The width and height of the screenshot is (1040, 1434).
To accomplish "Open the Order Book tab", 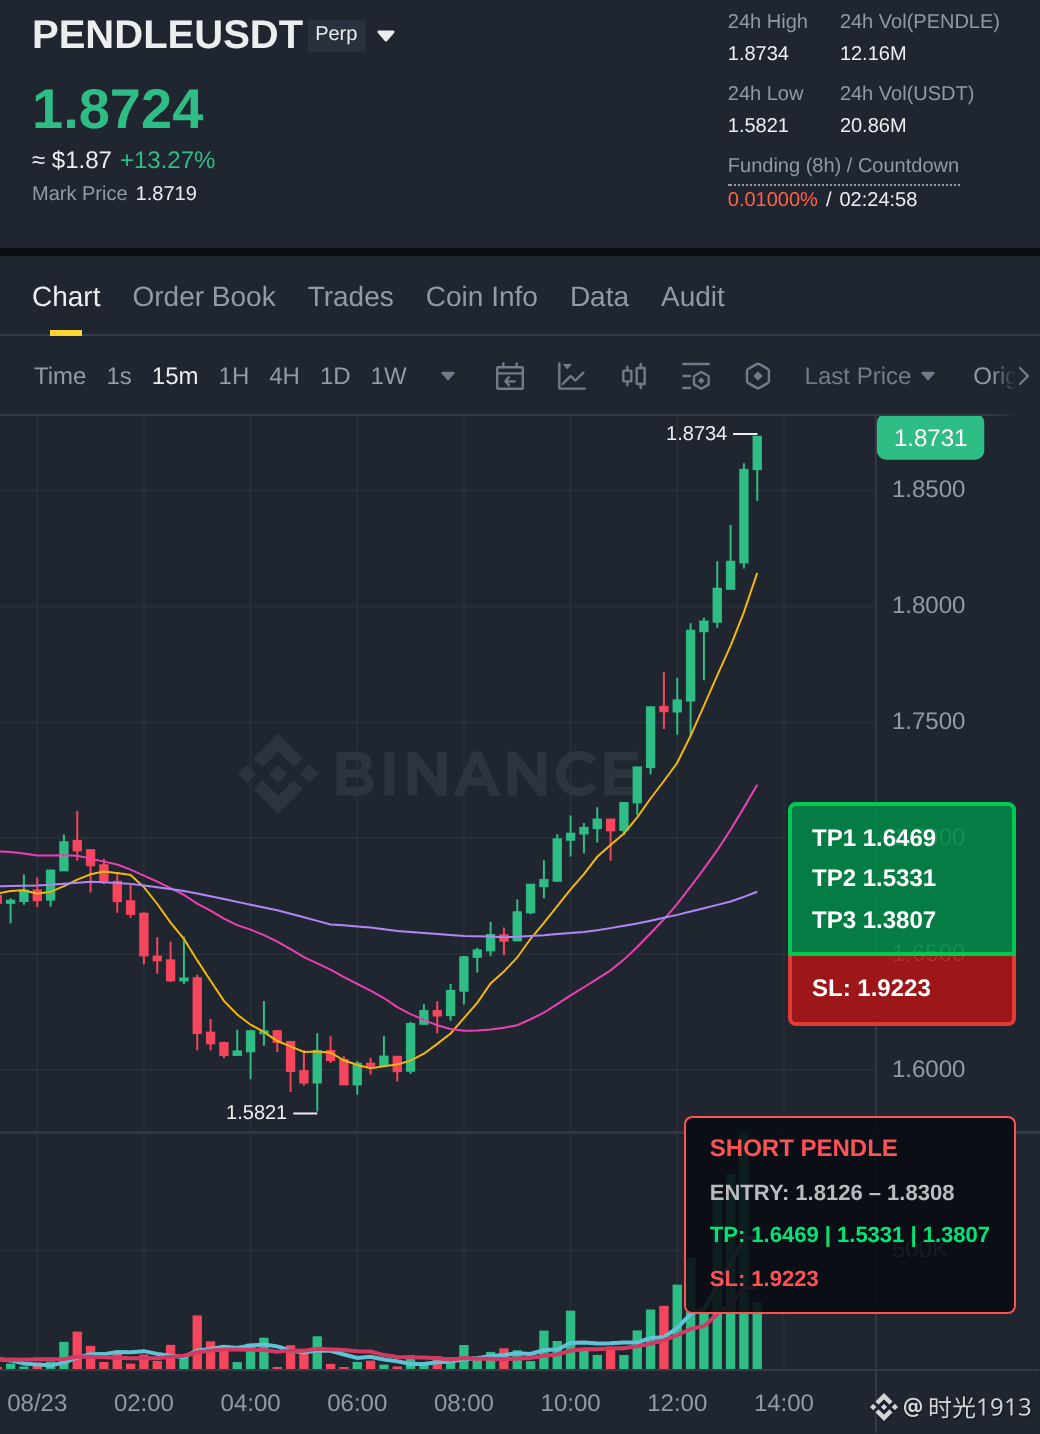I will [204, 297].
